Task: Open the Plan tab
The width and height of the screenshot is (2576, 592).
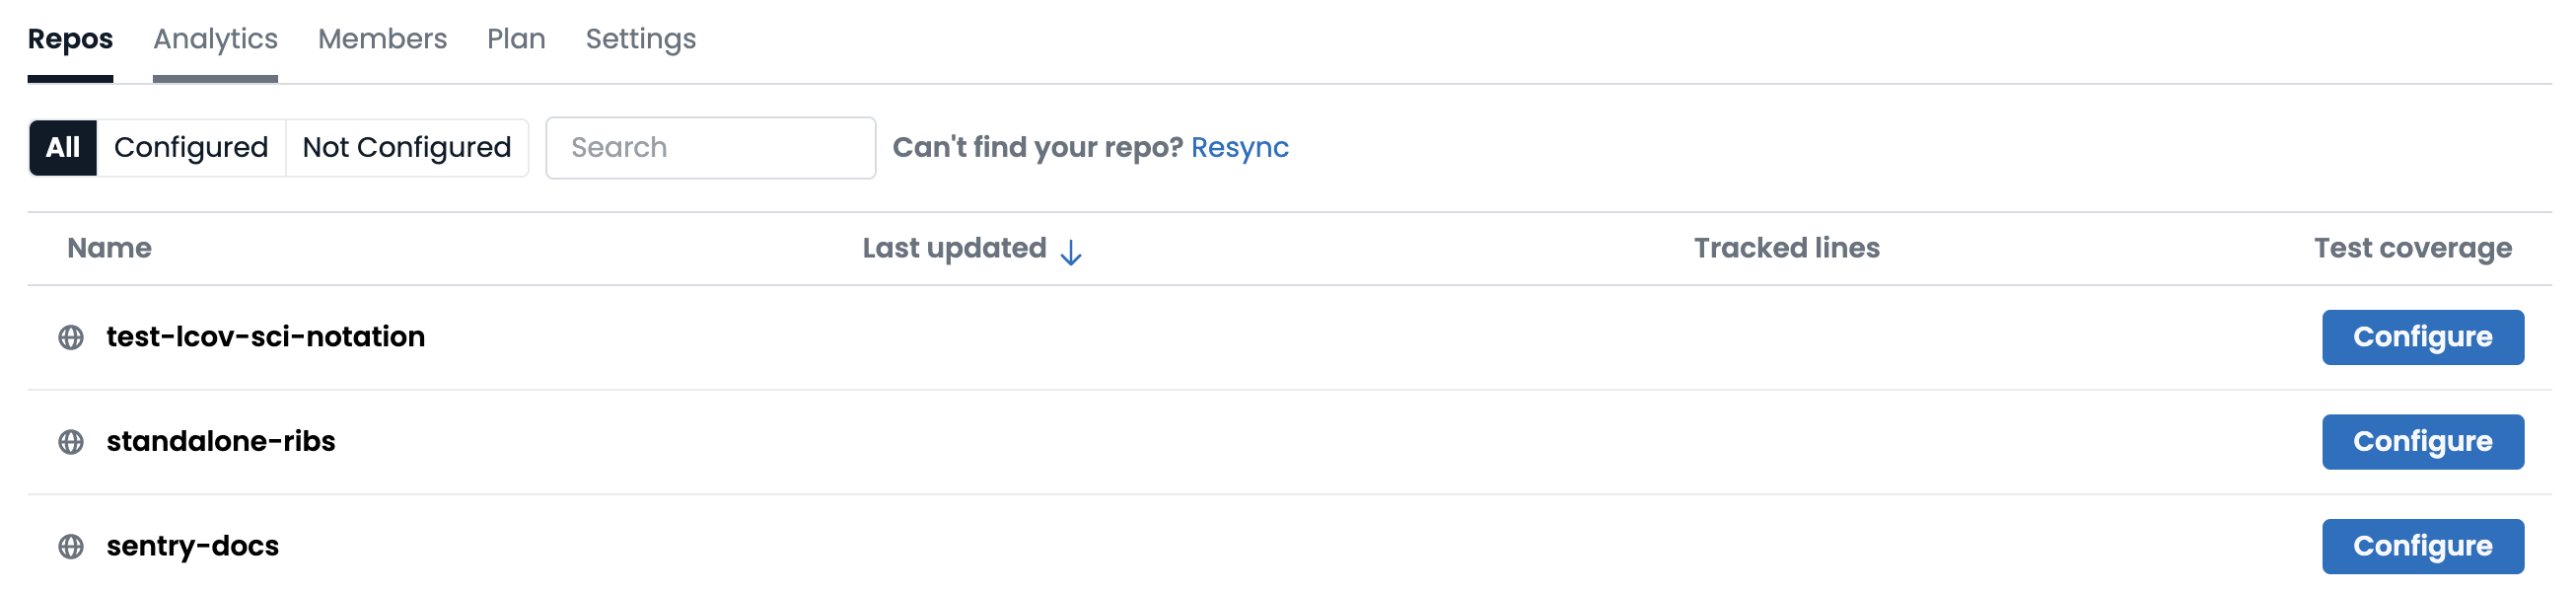Action: pos(516,39)
